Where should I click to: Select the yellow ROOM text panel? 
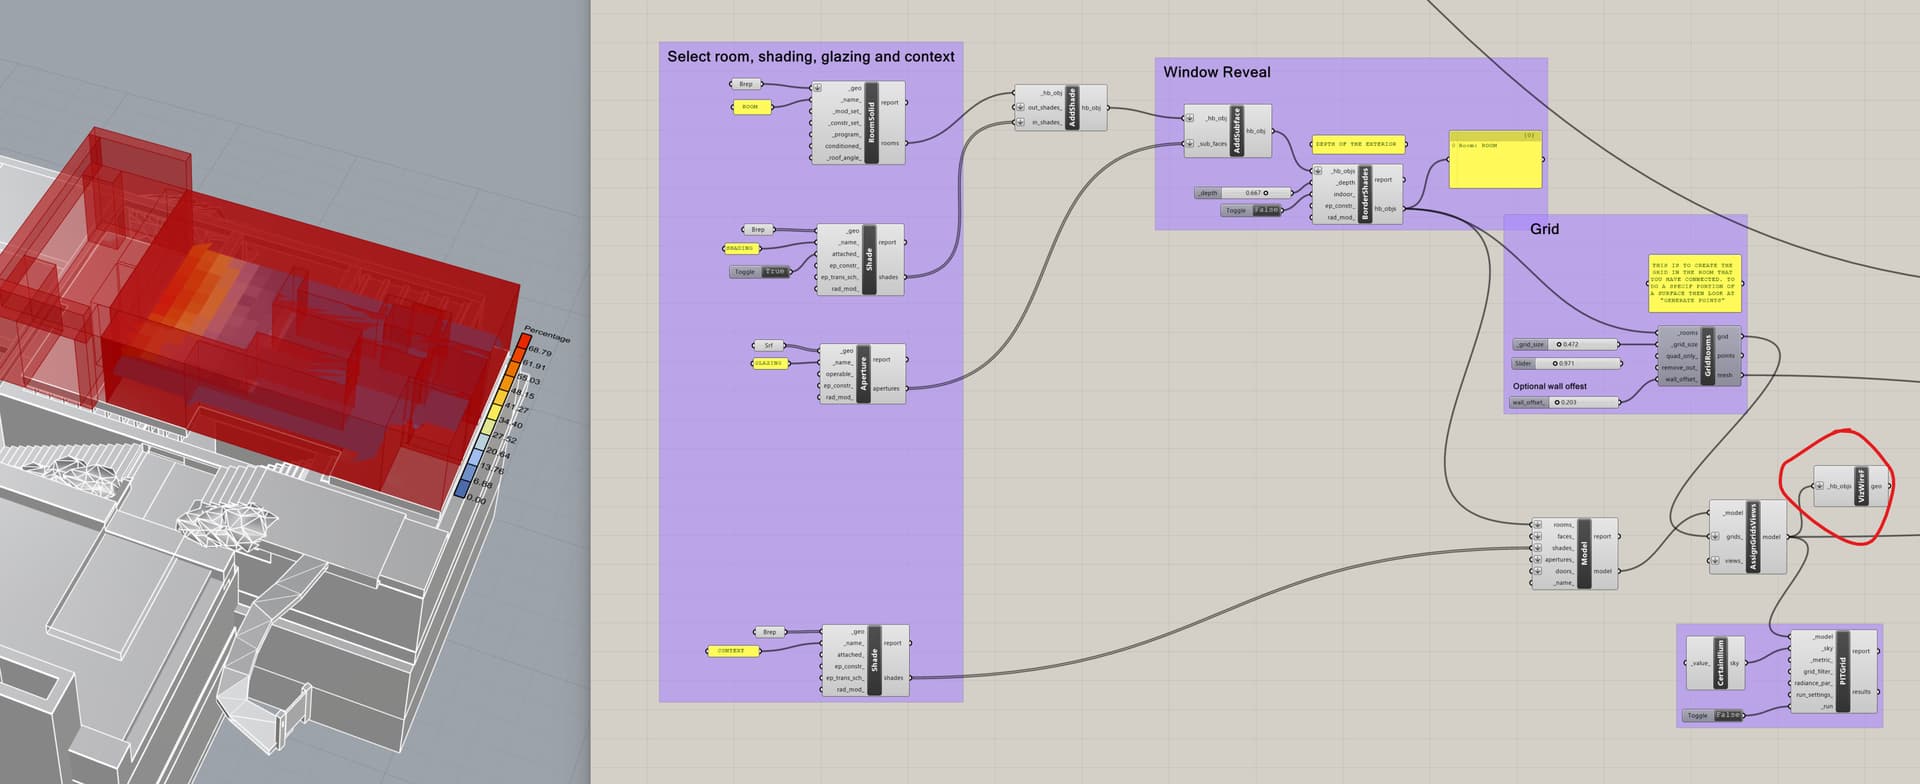(x=752, y=107)
